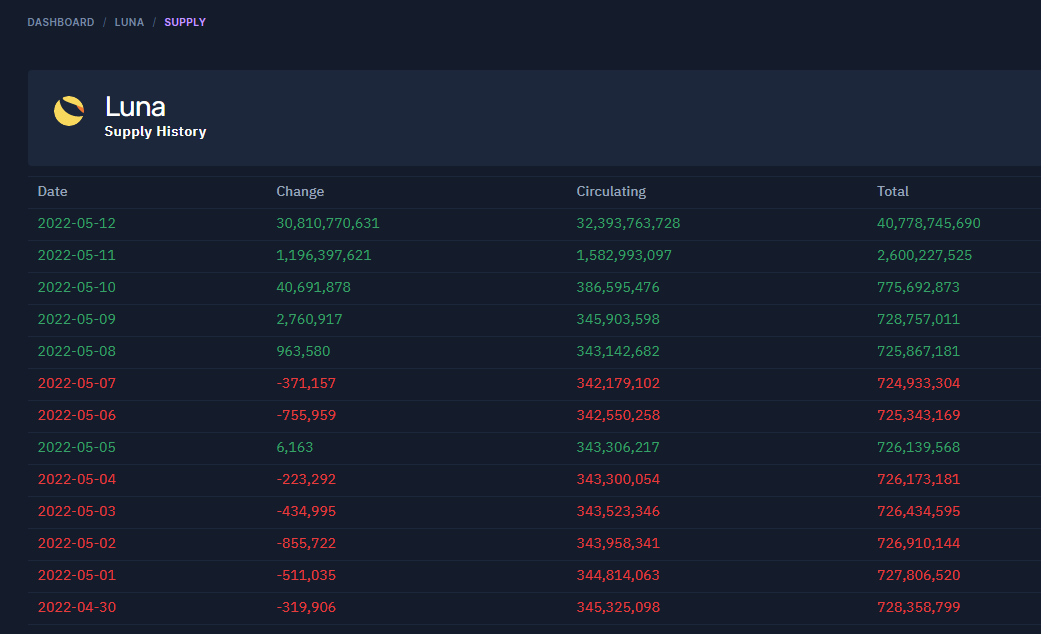Click change value 30,810,770,631
This screenshot has height=634, width=1041.
click(328, 223)
